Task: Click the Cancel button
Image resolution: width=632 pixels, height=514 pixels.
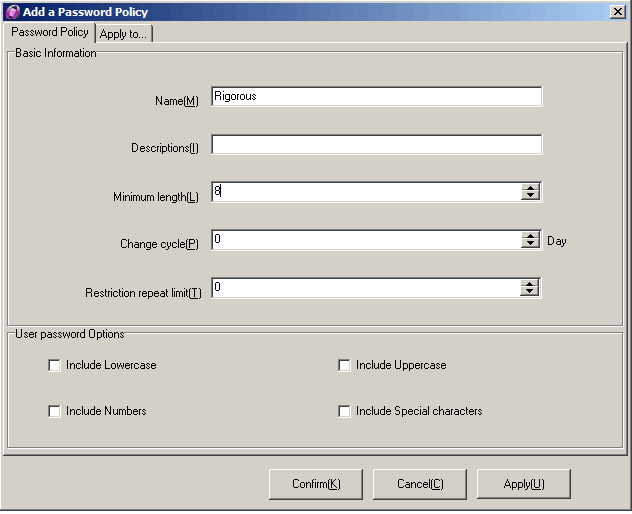Action: 420,484
